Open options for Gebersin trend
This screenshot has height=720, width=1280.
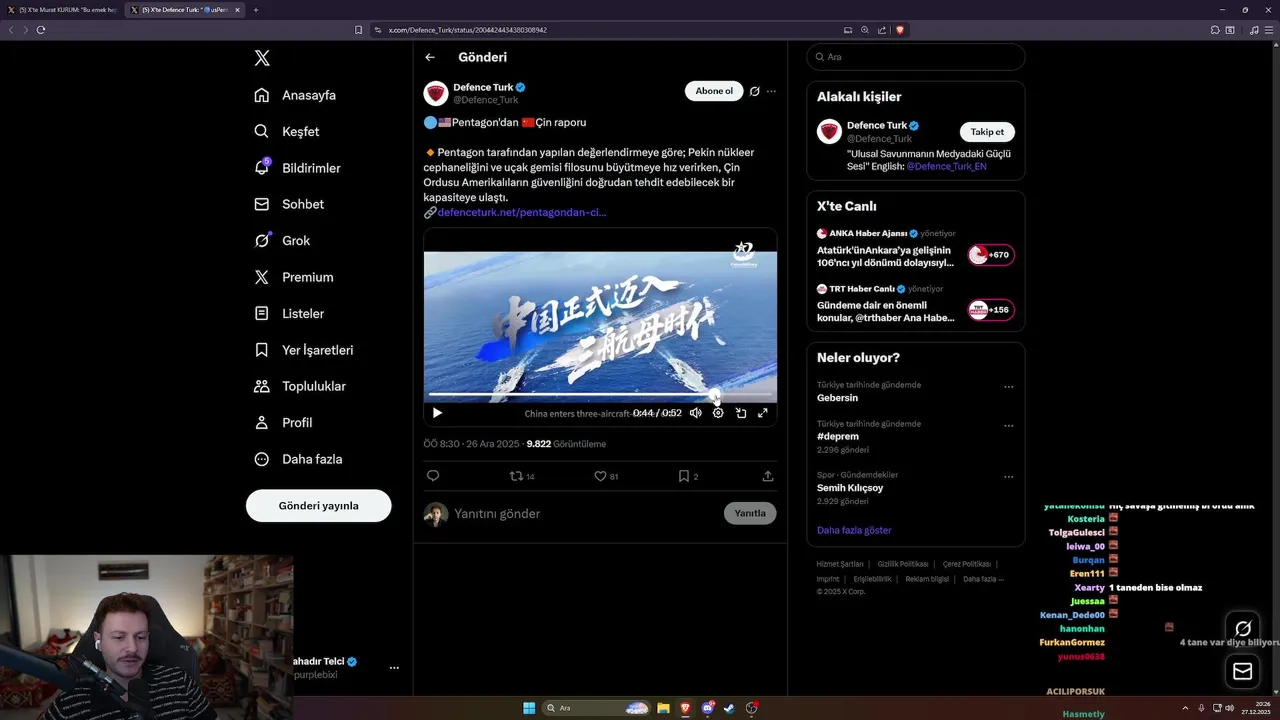(x=1009, y=387)
